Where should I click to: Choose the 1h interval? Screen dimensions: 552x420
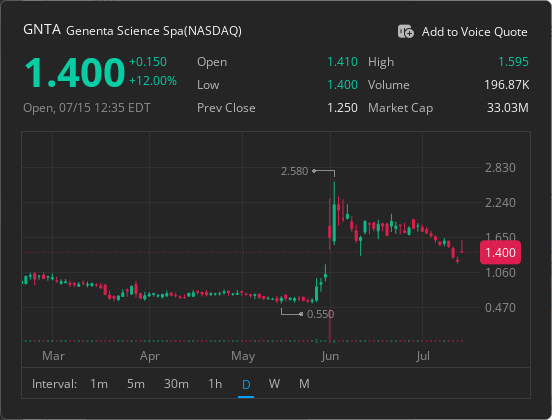(215, 384)
